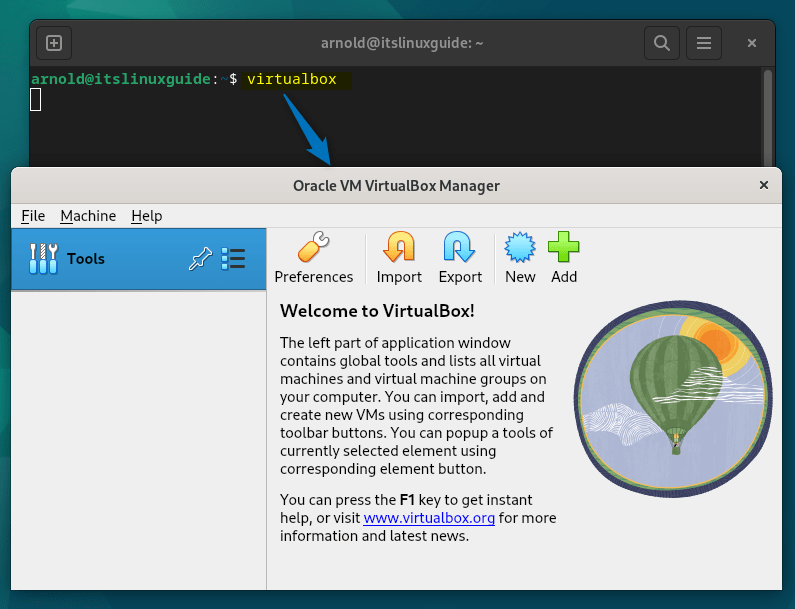The image size is (795, 609).
Task: Add an existing virtual machine
Action: click(564, 257)
